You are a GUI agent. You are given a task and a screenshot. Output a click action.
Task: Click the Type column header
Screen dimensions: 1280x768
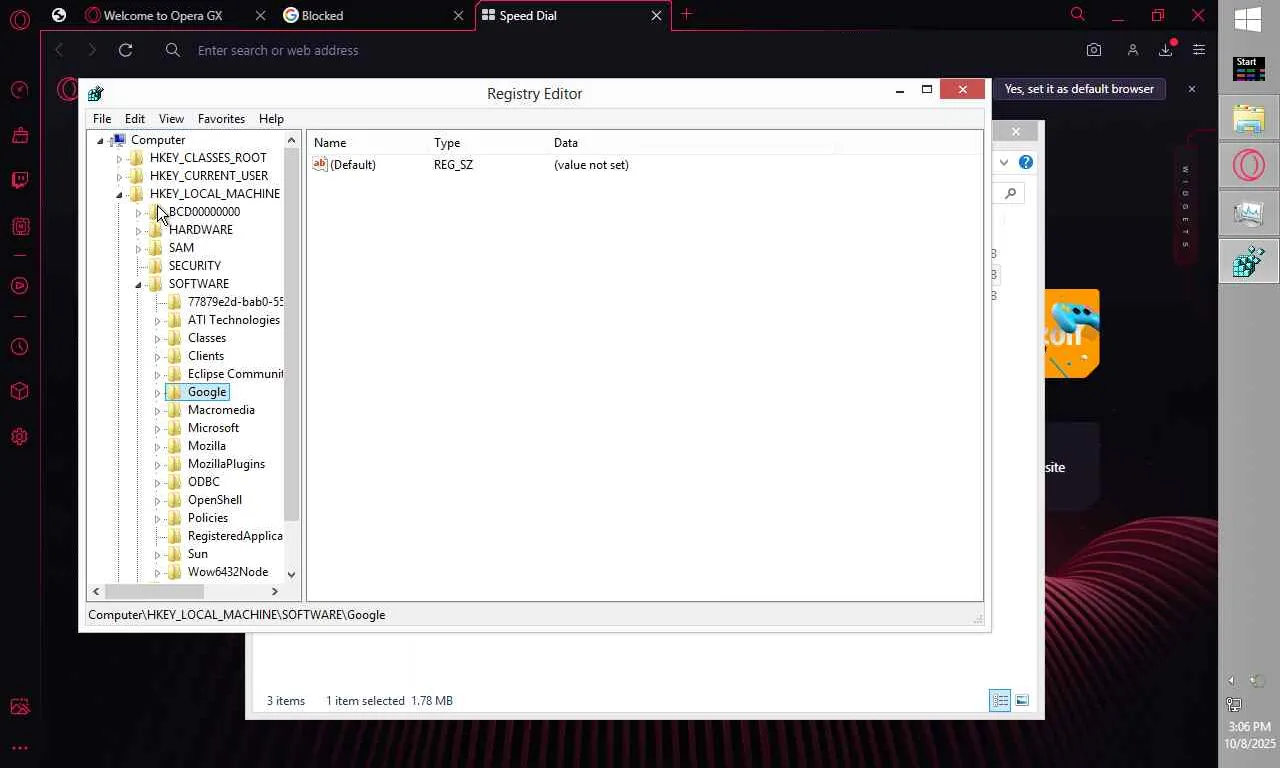[x=487, y=143]
